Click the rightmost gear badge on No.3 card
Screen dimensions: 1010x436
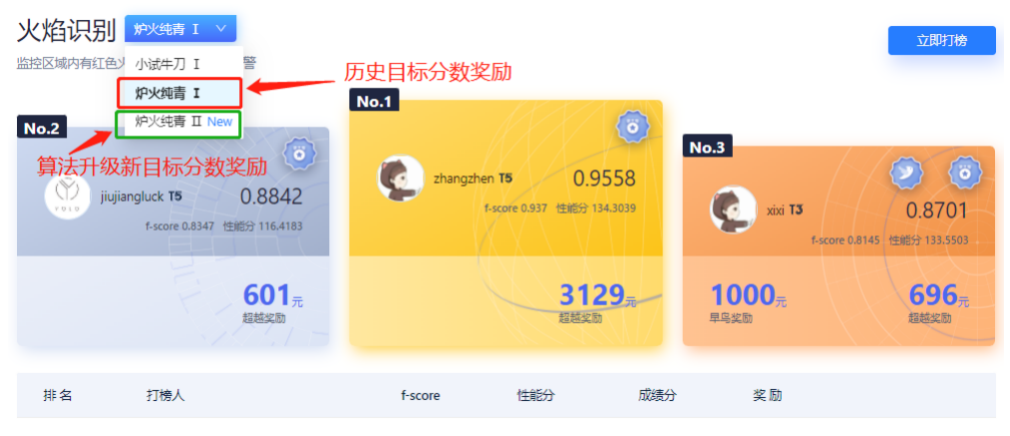tap(965, 172)
